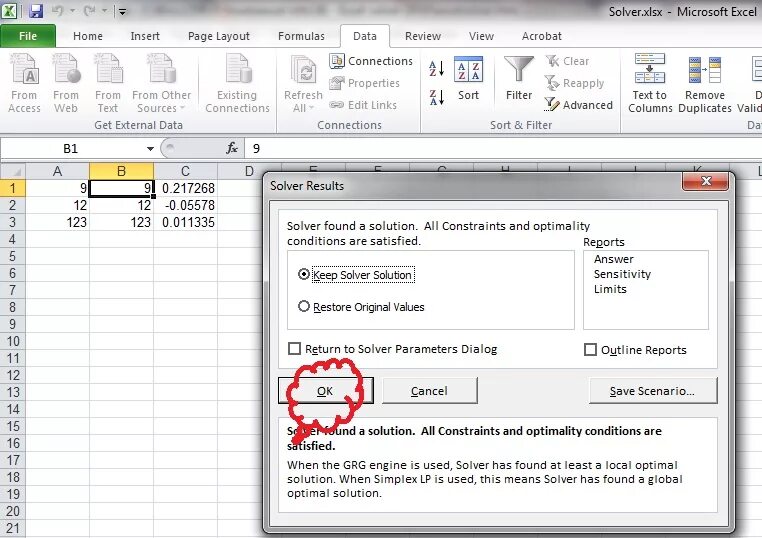This screenshot has height=538, width=762.
Task: Click cell C3 with value 0.011335
Action: tap(185, 222)
